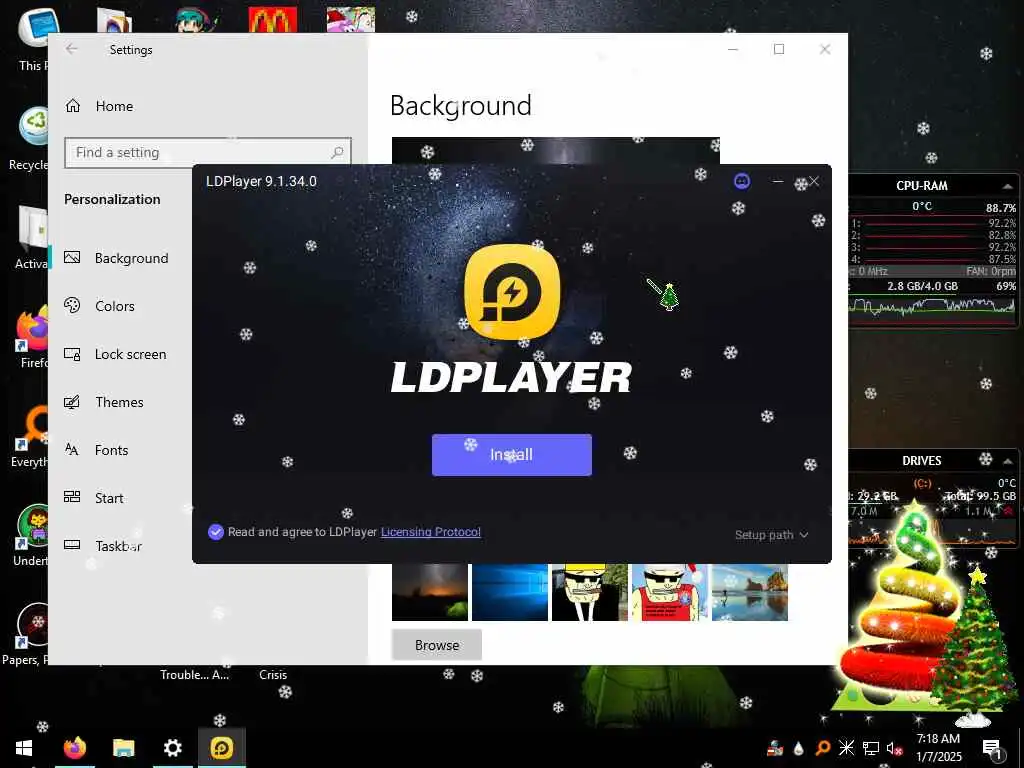The width and height of the screenshot is (1024, 768).
Task: Choose the beach rocks wallpaper thumbnail
Action: click(x=750, y=592)
